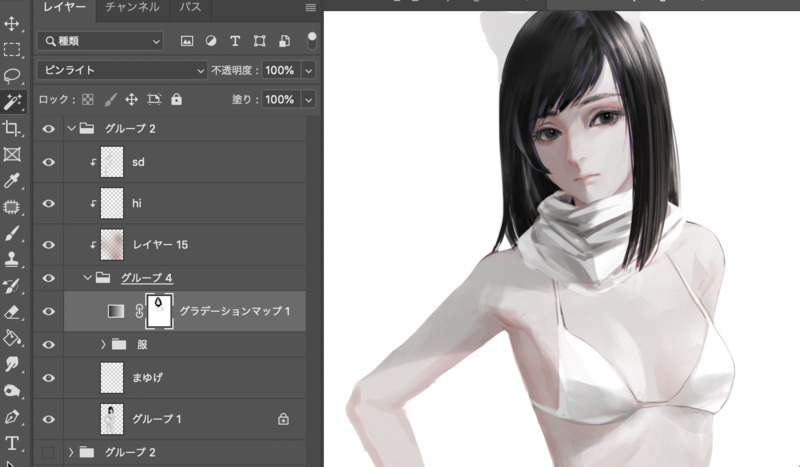Select the Magic Wand tool
The width and height of the screenshot is (800, 467).
[12, 102]
